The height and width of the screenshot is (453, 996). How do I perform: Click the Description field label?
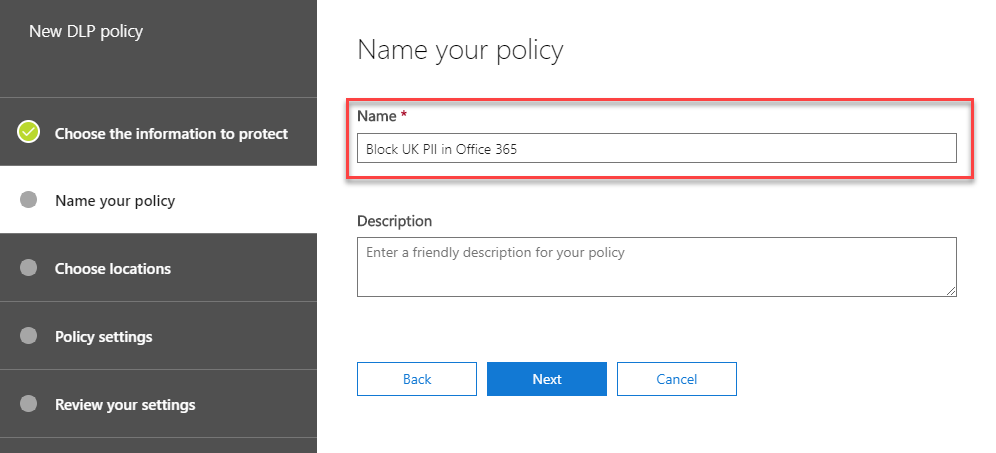[x=395, y=221]
